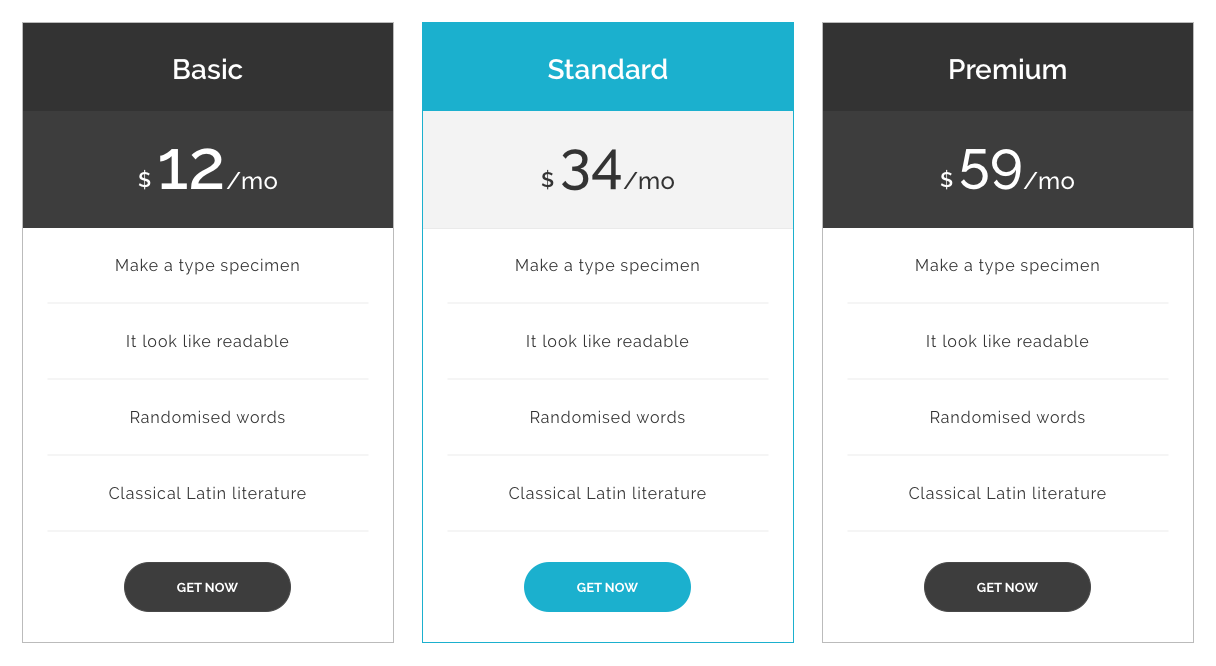The width and height of the screenshot is (1216, 666).
Task: Click "It look like readable" under Basic
Action: pos(208,341)
